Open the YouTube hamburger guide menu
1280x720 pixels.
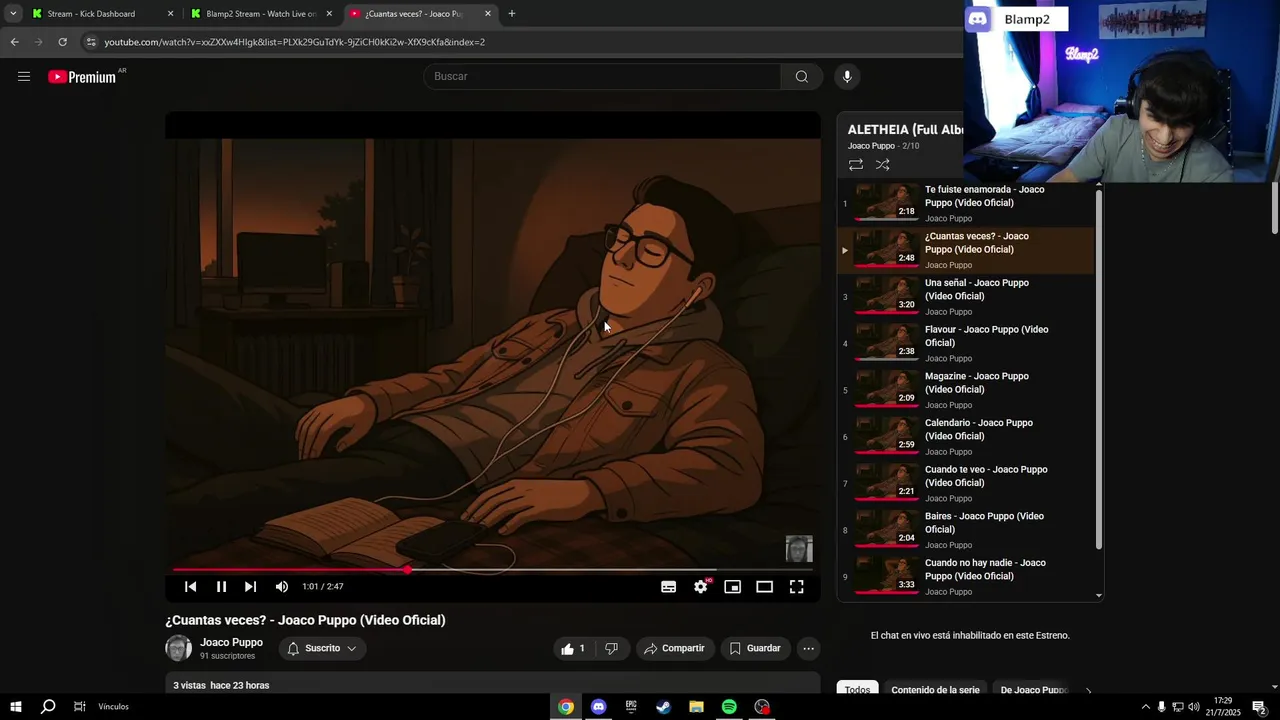point(24,77)
